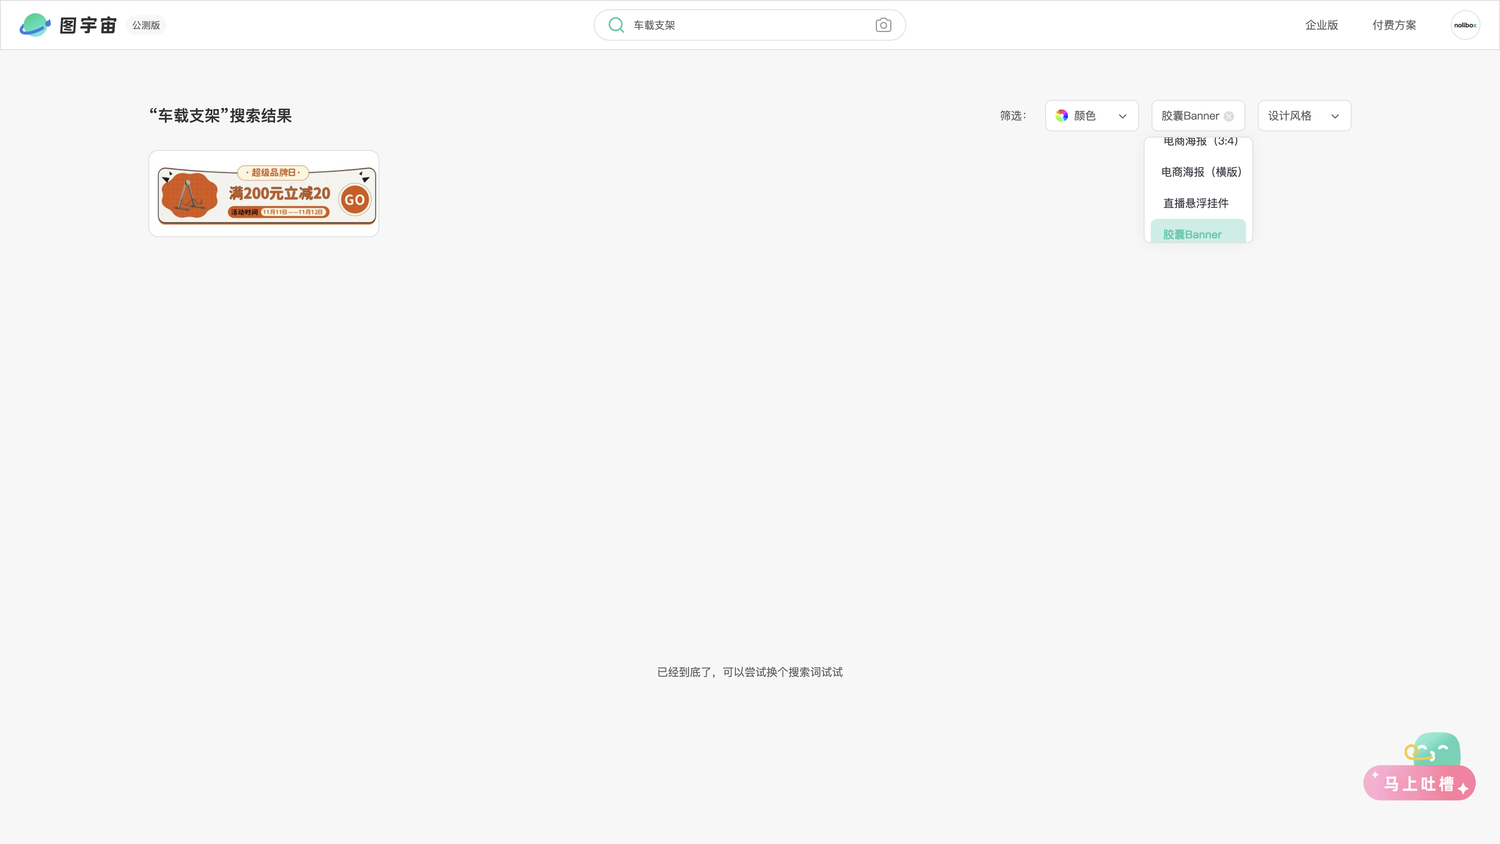Click the 图宇宙 planet logo
Screen dimensions: 1500x844
[x=35, y=25]
